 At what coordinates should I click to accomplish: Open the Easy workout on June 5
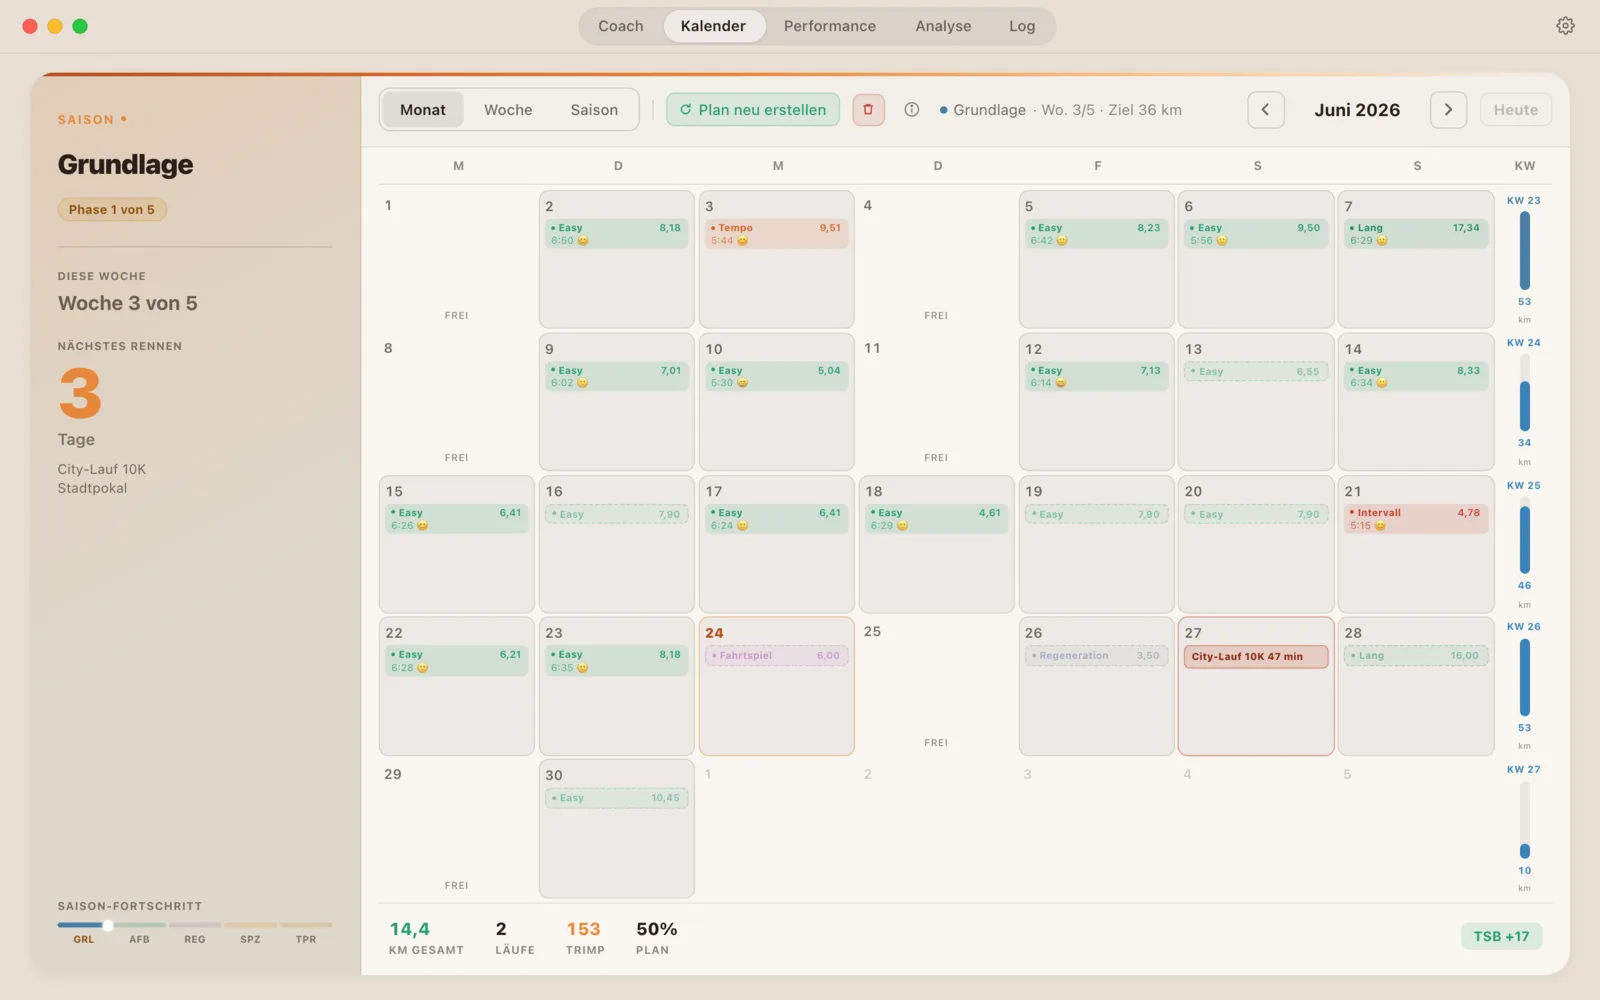(x=1096, y=234)
